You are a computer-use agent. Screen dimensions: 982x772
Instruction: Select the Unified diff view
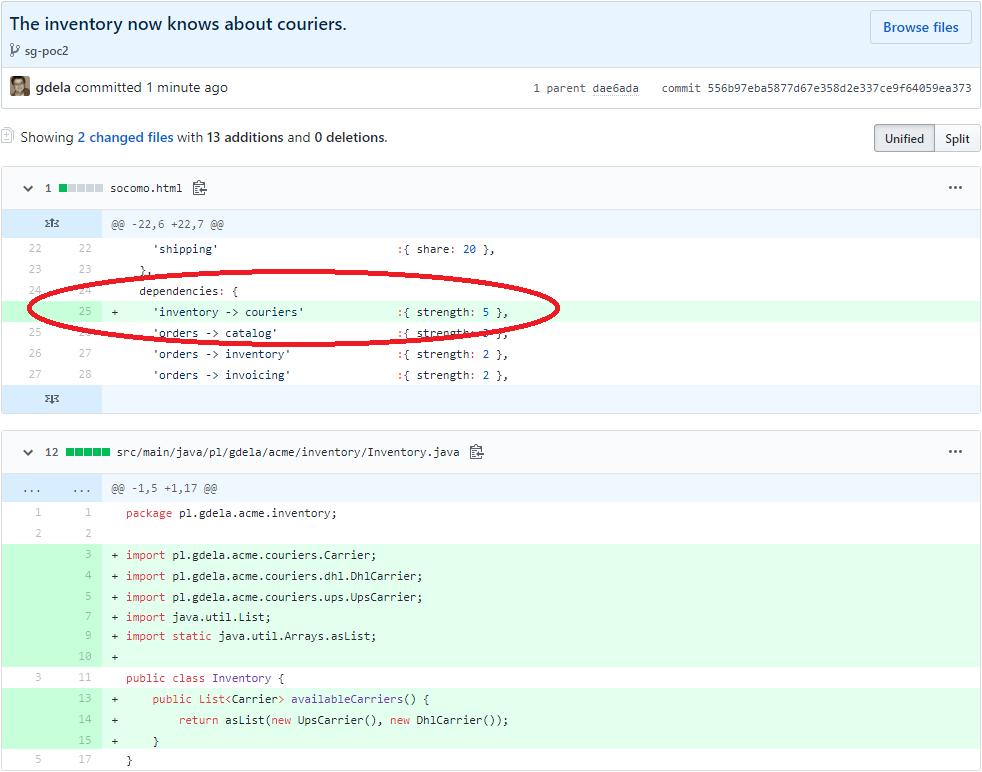(x=904, y=137)
